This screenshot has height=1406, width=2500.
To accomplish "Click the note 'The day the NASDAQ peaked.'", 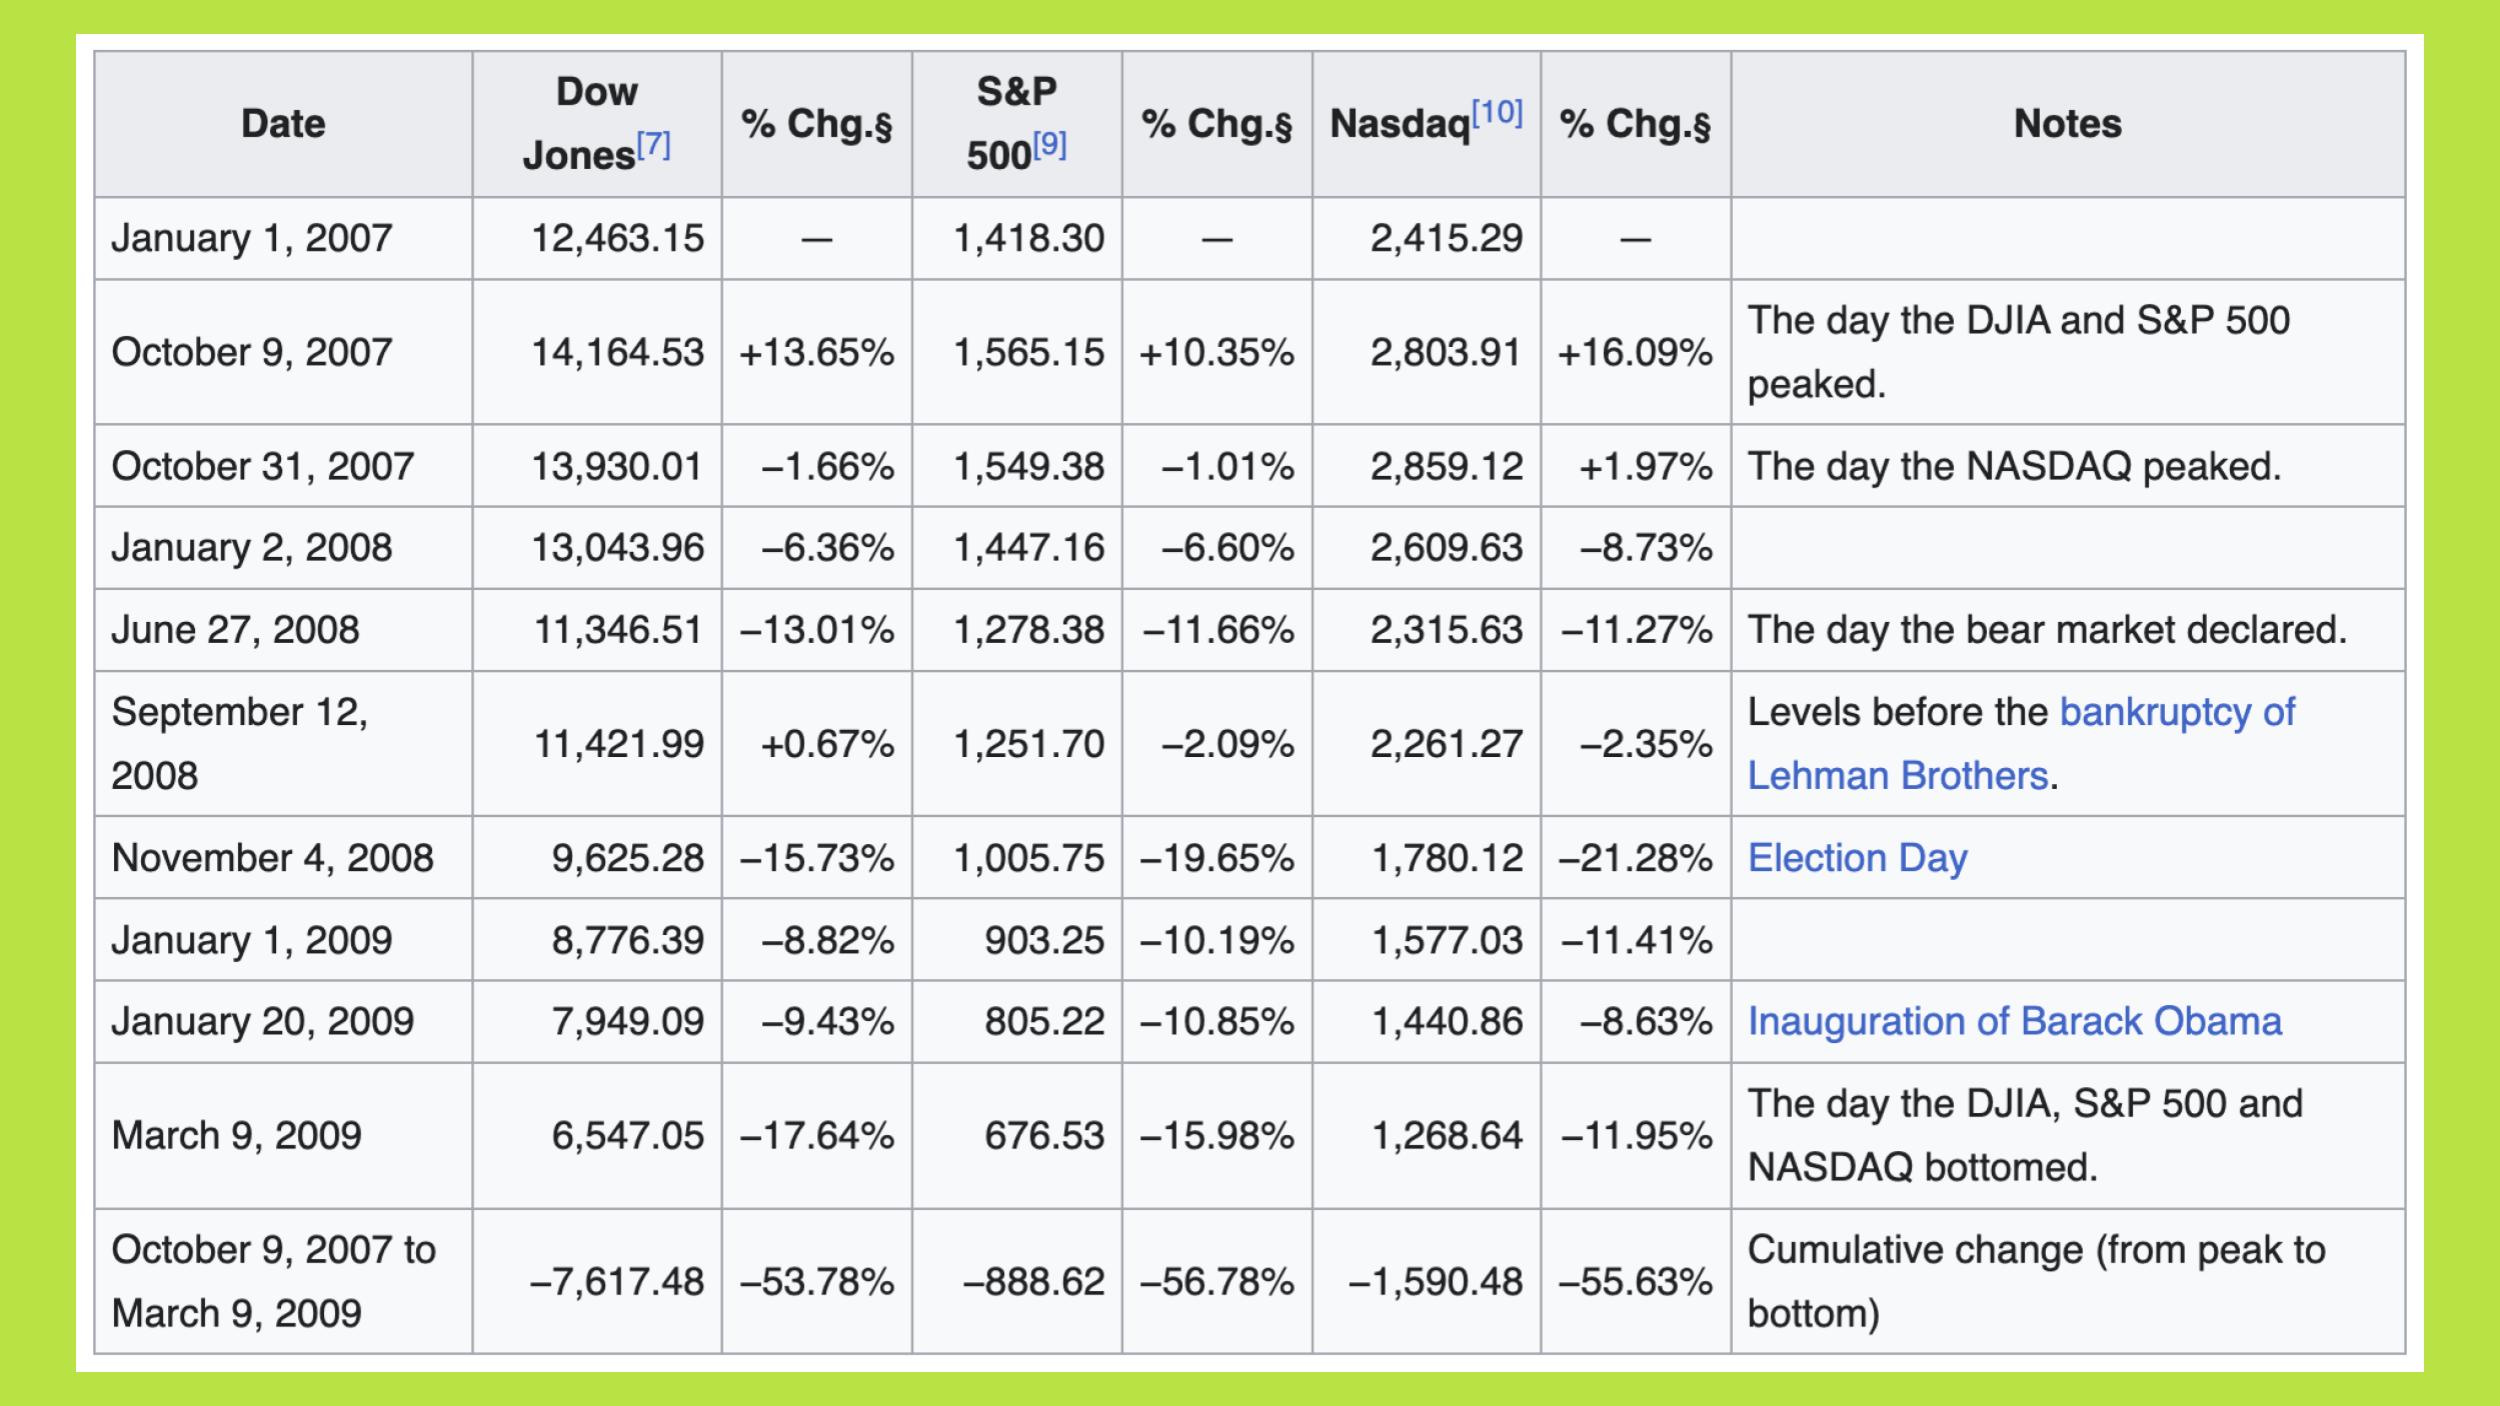I will 2014,466.
